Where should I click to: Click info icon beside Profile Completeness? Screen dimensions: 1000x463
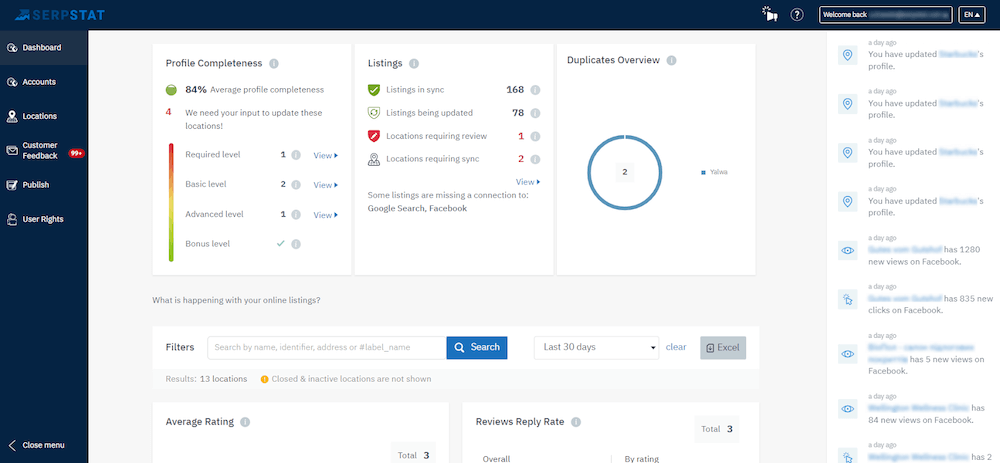274,63
